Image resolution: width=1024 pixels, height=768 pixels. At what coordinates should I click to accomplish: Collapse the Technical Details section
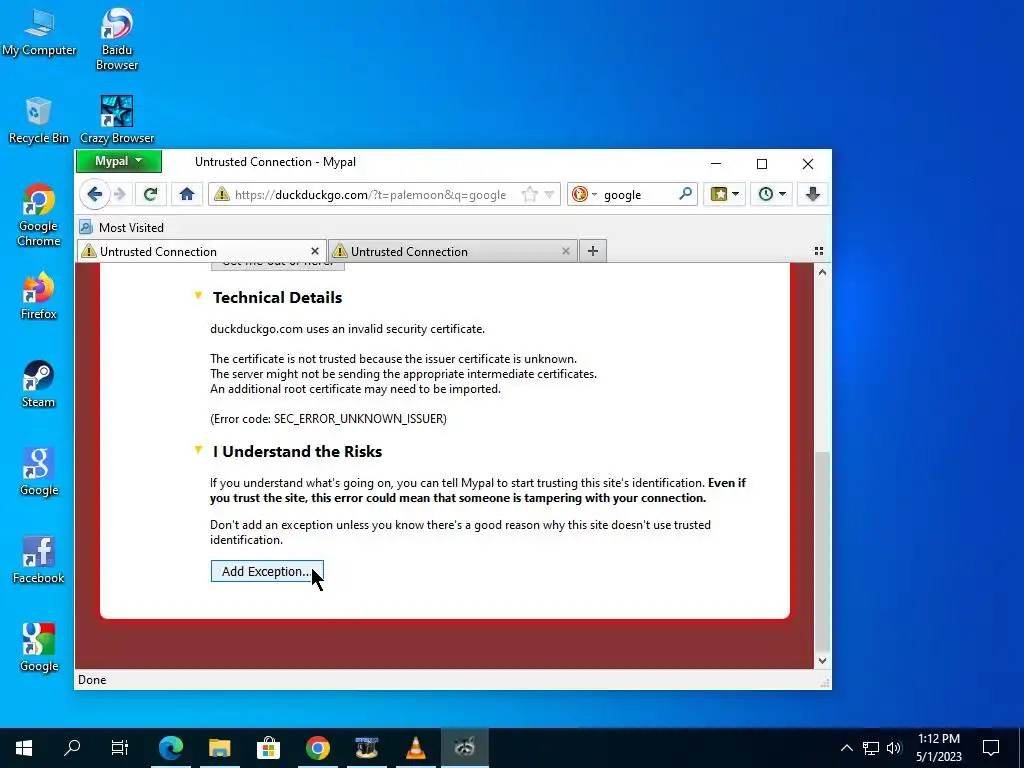(x=198, y=296)
